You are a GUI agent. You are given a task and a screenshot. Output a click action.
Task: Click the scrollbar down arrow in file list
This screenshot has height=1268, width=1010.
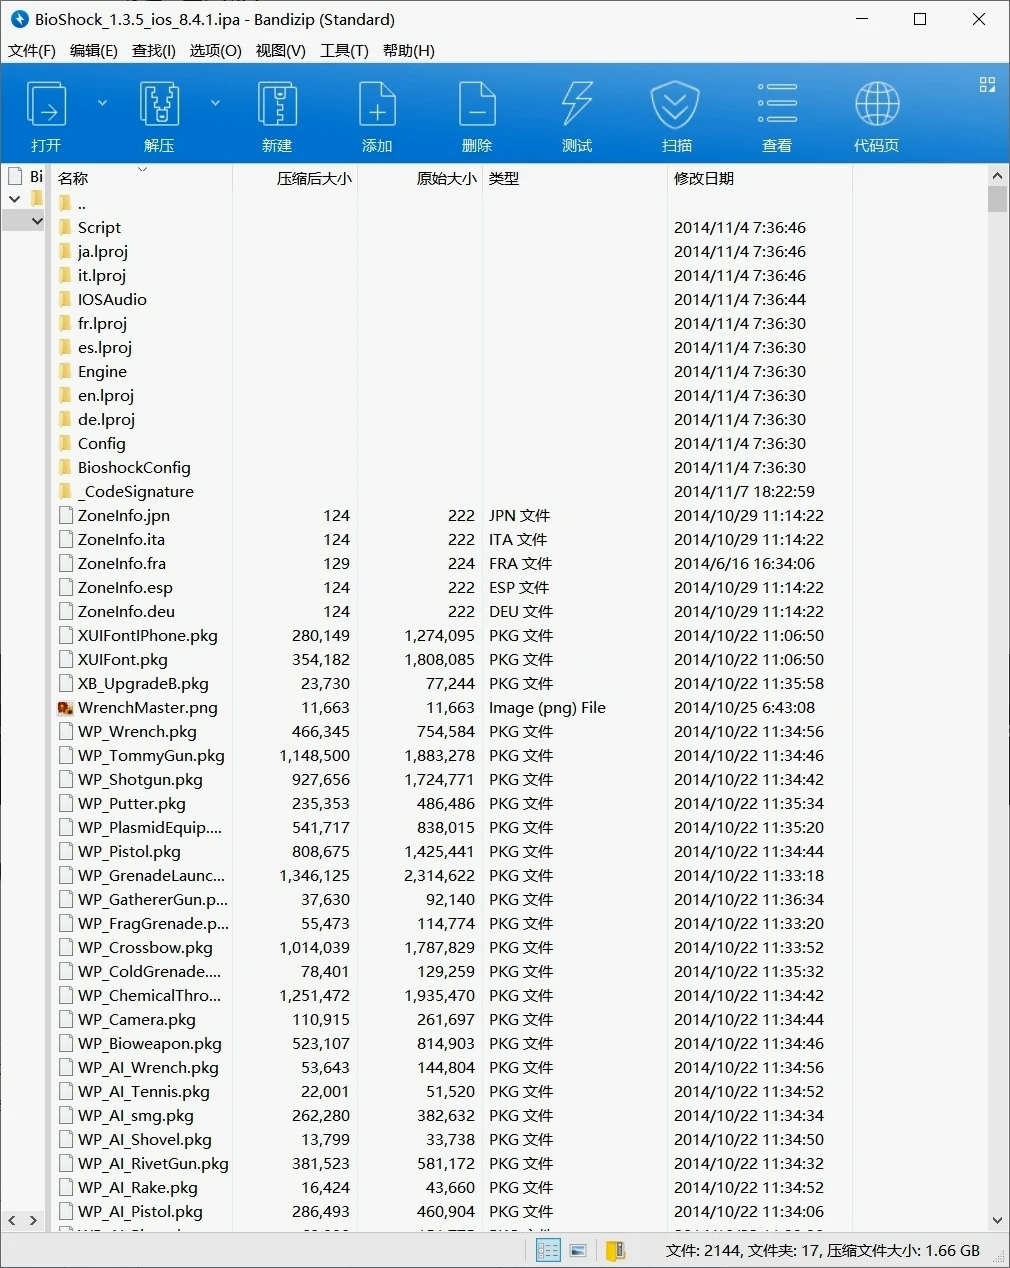[997, 1220]
